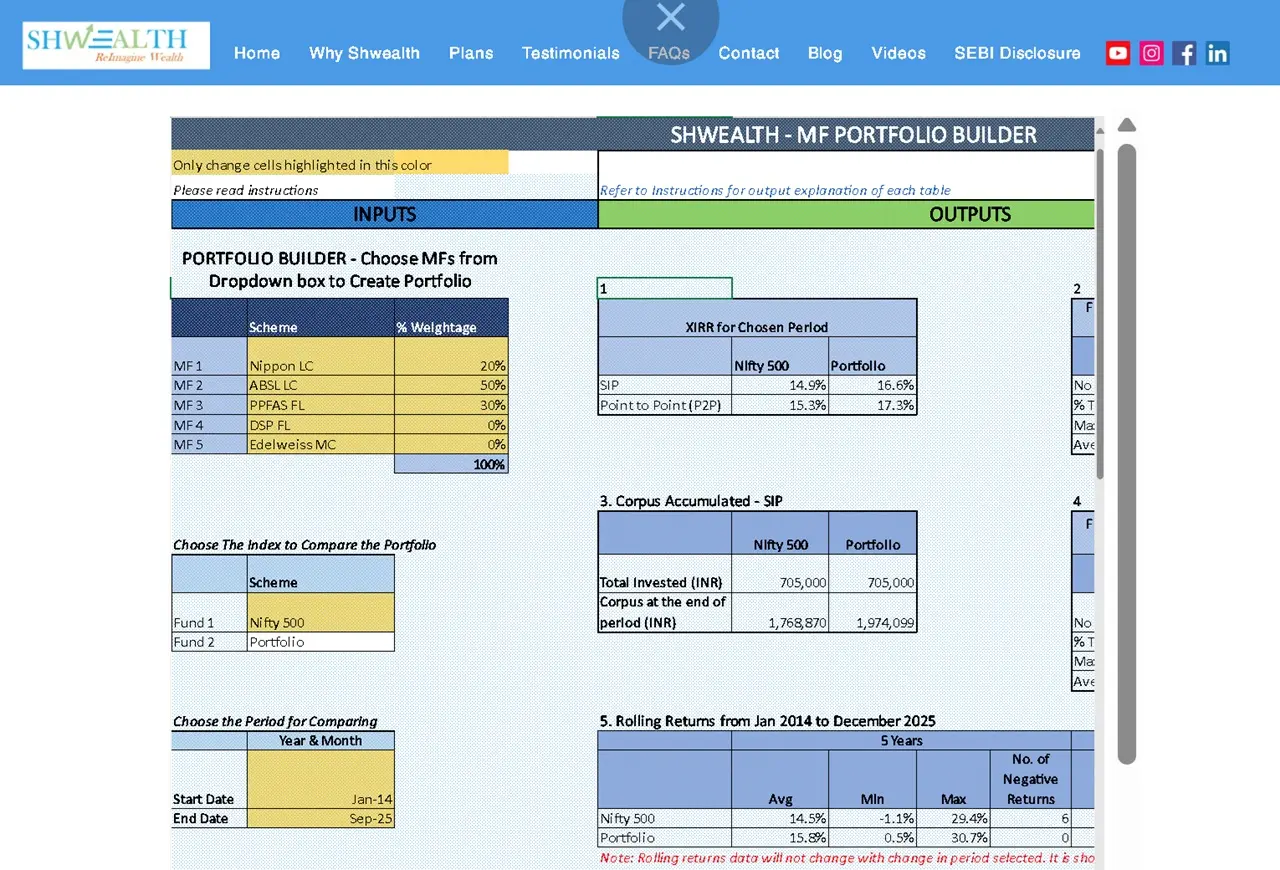
Task: Open the MF 2 dropdown showing ABSL LC
Action: [320, 385]
